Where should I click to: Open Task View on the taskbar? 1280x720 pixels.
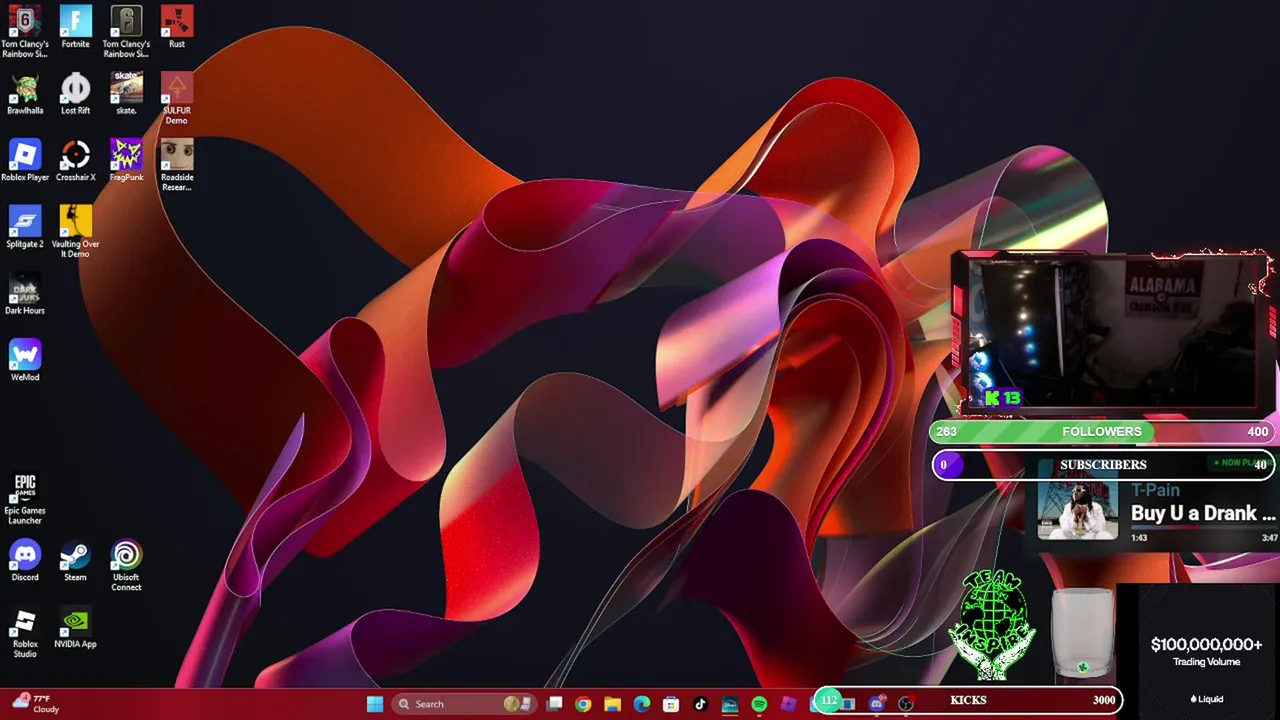[555, 704]
